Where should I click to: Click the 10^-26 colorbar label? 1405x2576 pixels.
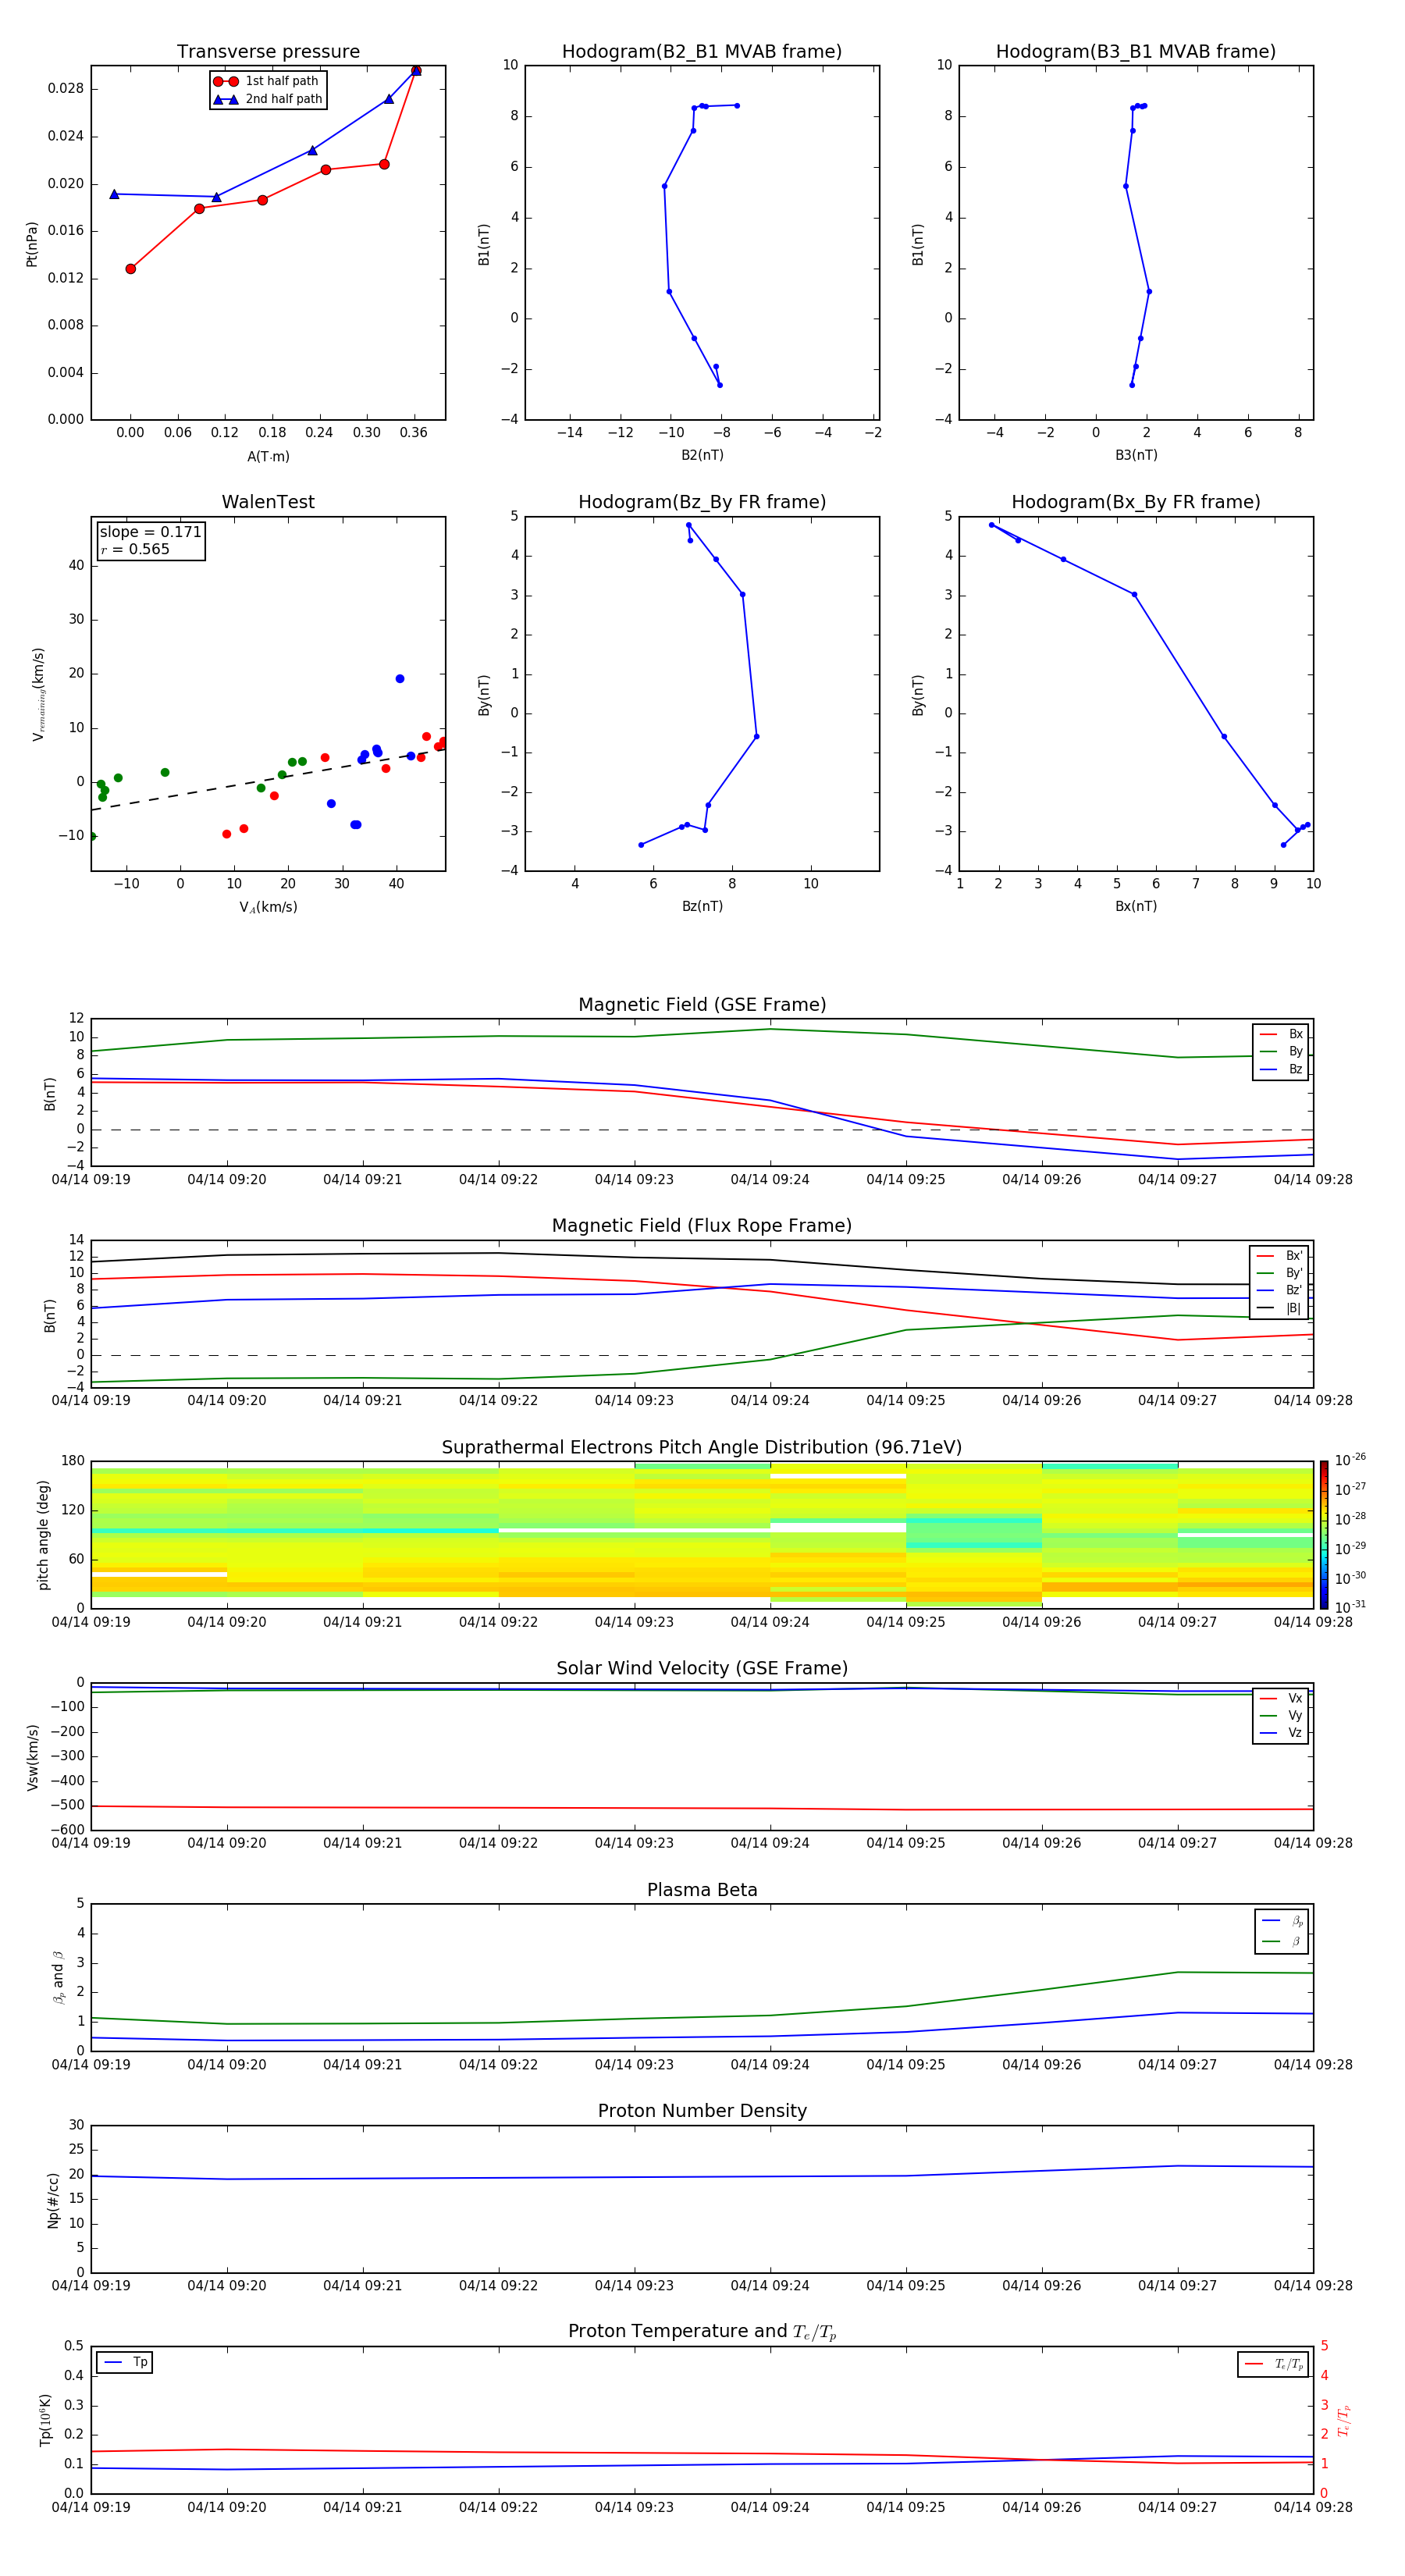tap(1350, 1460)
